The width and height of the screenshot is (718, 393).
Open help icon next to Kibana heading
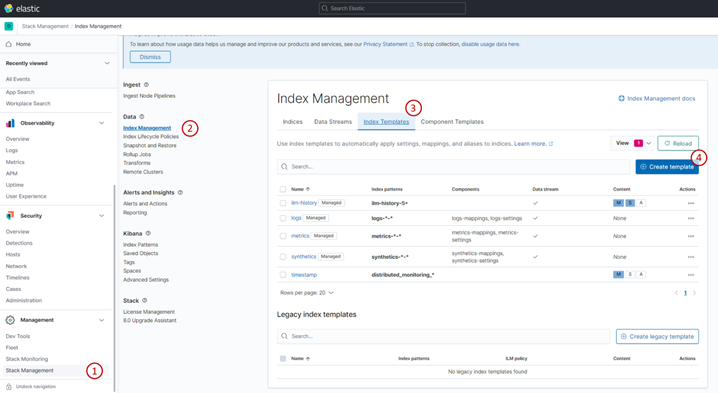[148, 233]
